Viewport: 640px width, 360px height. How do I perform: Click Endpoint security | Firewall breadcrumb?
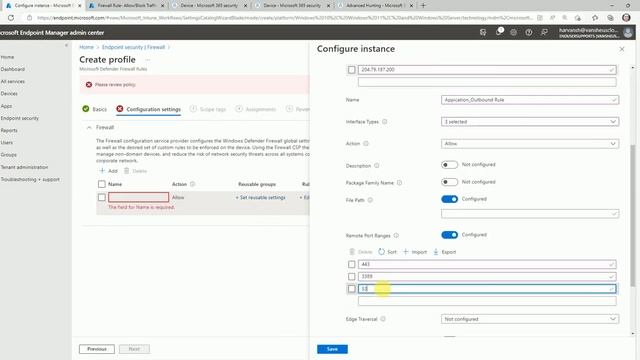133,47
